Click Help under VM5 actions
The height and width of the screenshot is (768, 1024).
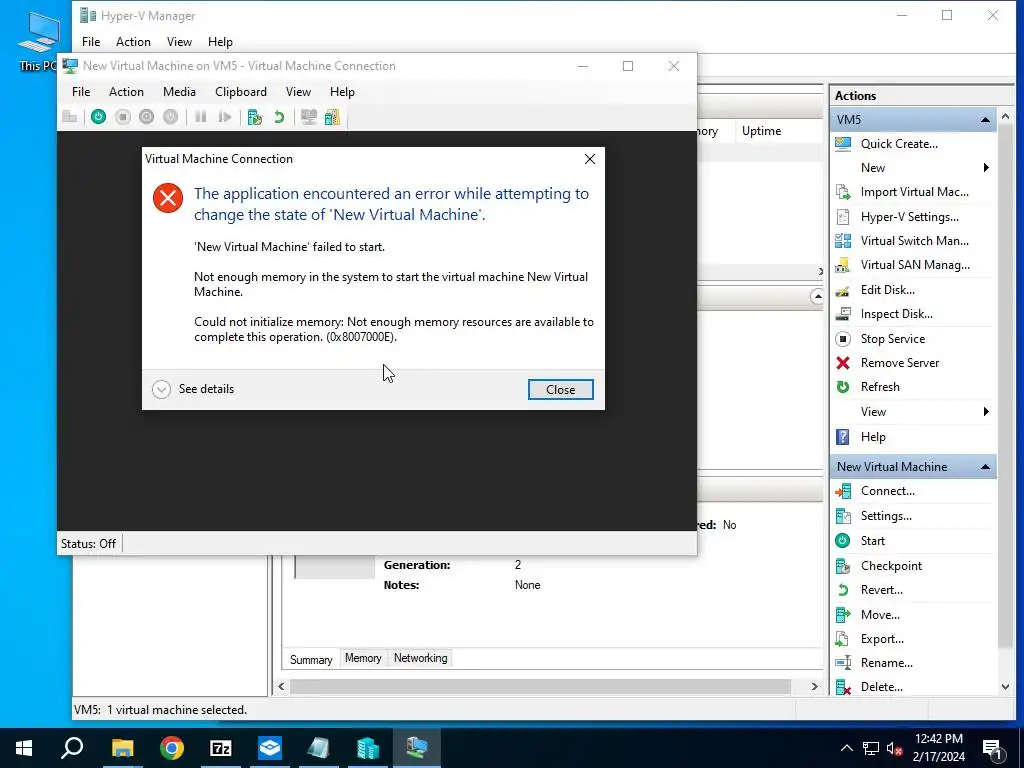point(872,437)
